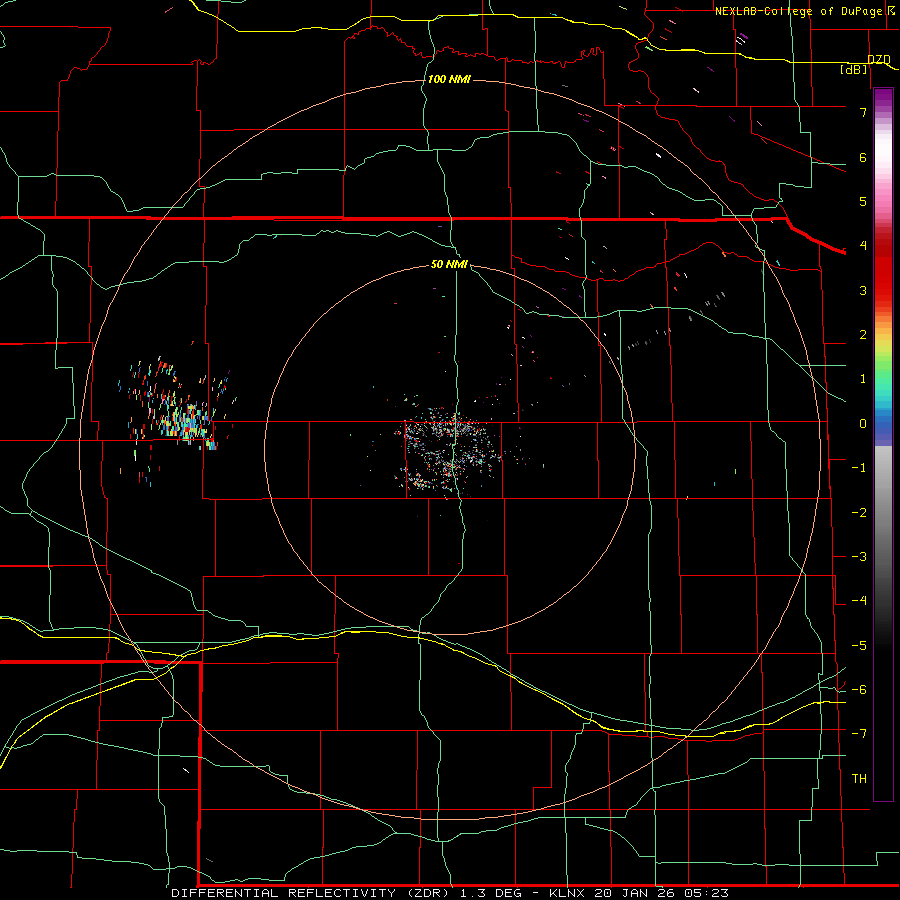Click the -4 value on color scale
The width and height of the screenshot is (900, 900).
tap(859, 601)
